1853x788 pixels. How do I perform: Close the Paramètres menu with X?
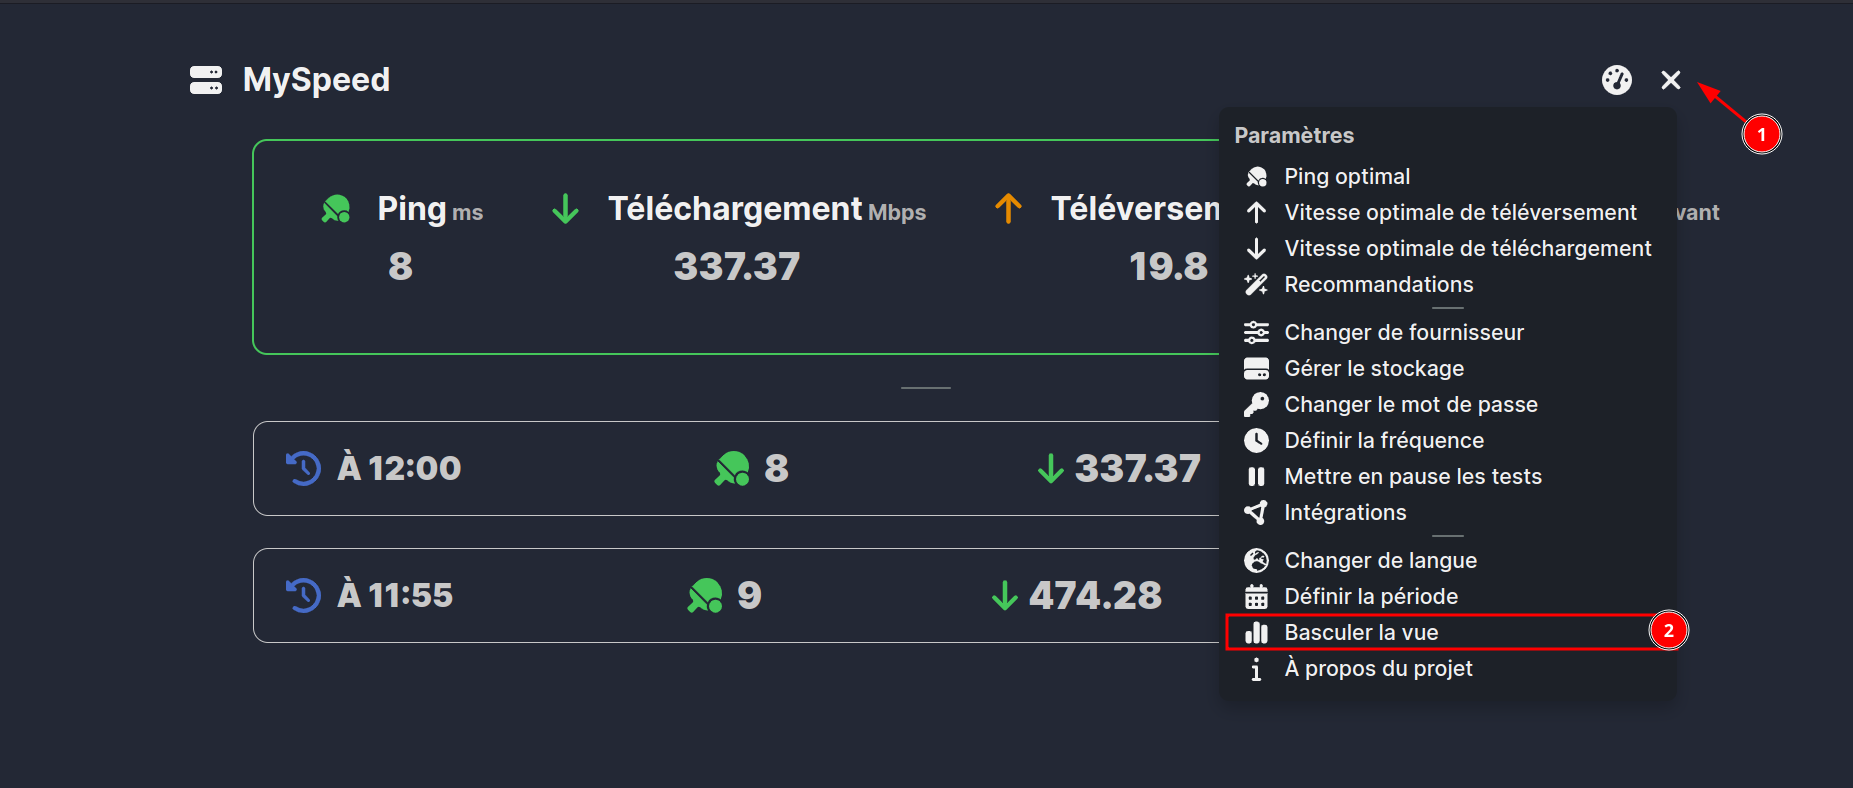tap(1670, 80)
